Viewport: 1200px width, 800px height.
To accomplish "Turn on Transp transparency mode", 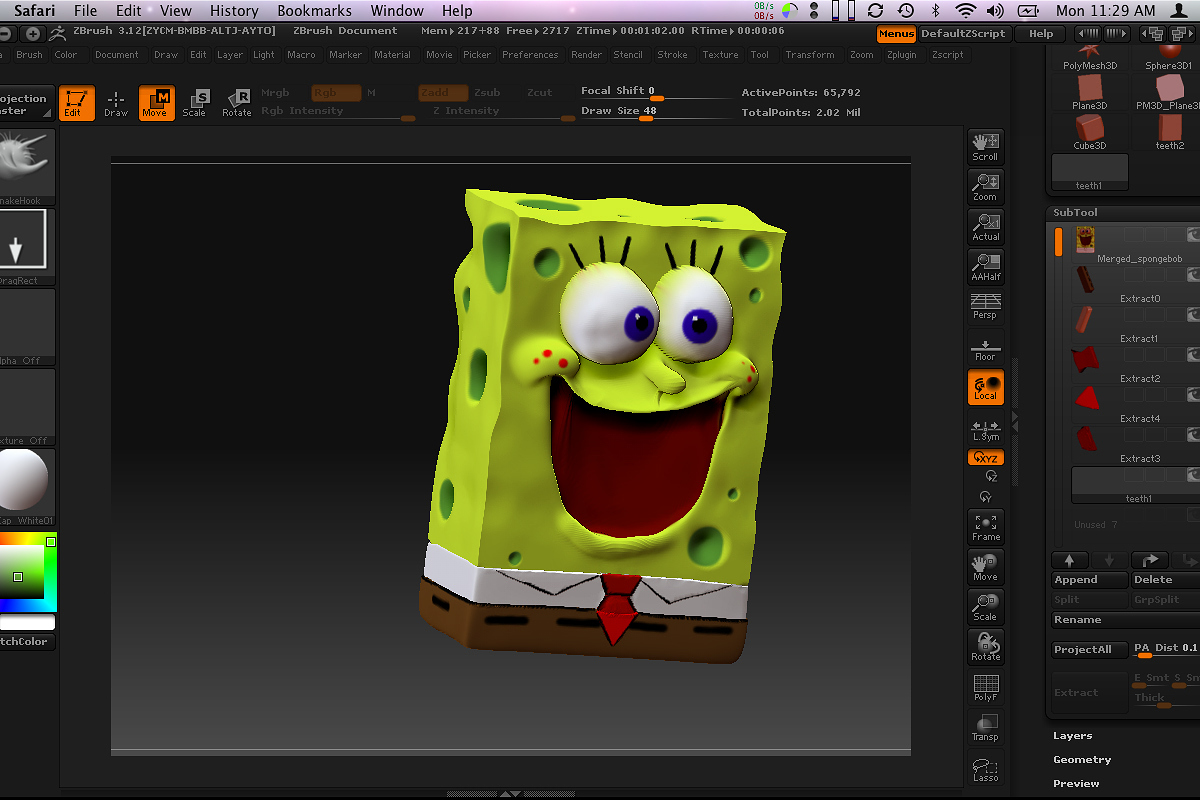I will 985,728.
